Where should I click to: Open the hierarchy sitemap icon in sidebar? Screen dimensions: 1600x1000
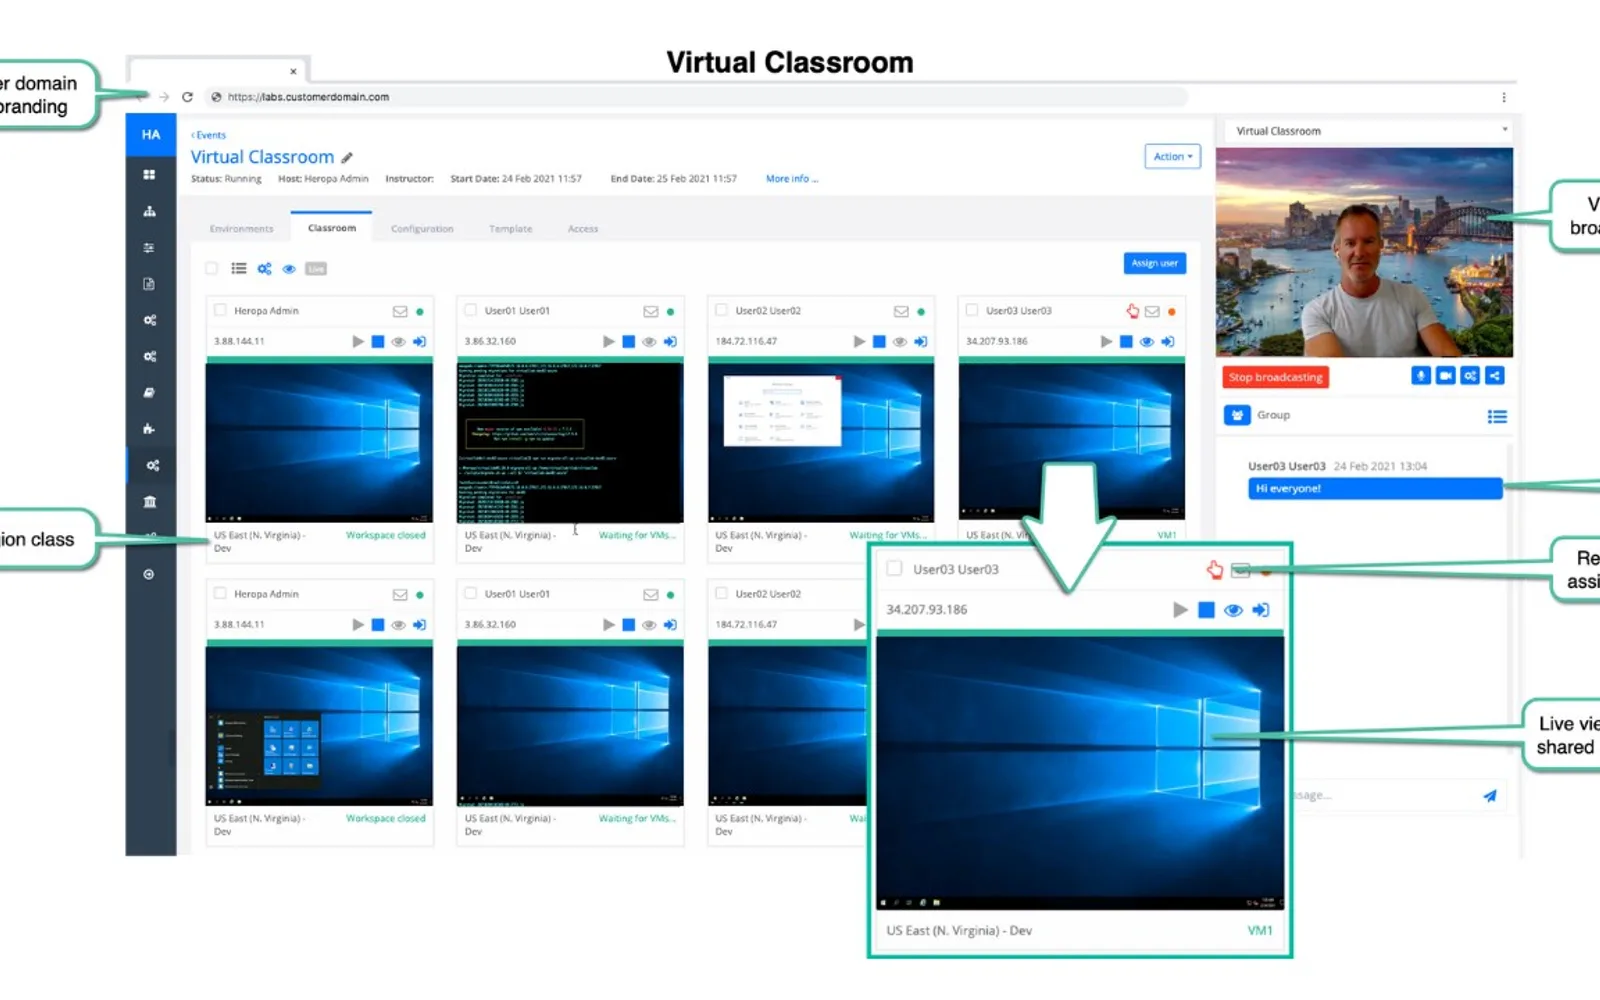coord(149,211)
